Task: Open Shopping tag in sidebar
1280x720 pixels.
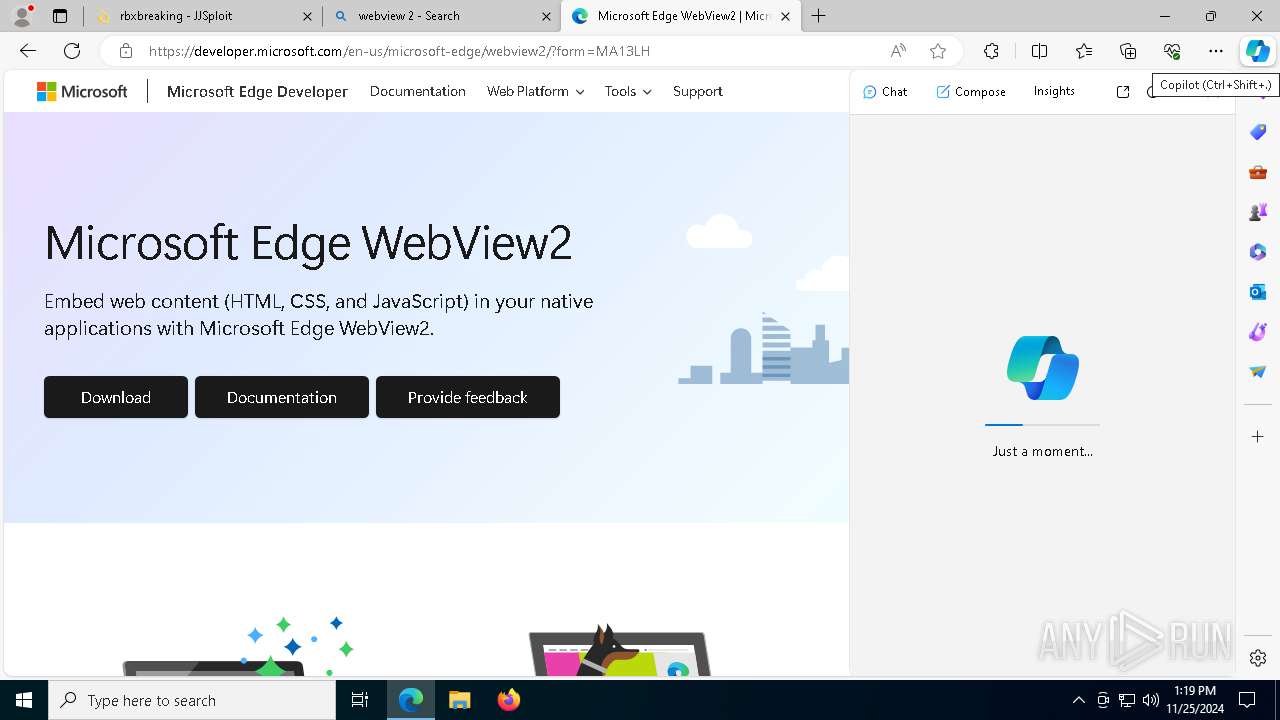Action: tap(1258, 132)
